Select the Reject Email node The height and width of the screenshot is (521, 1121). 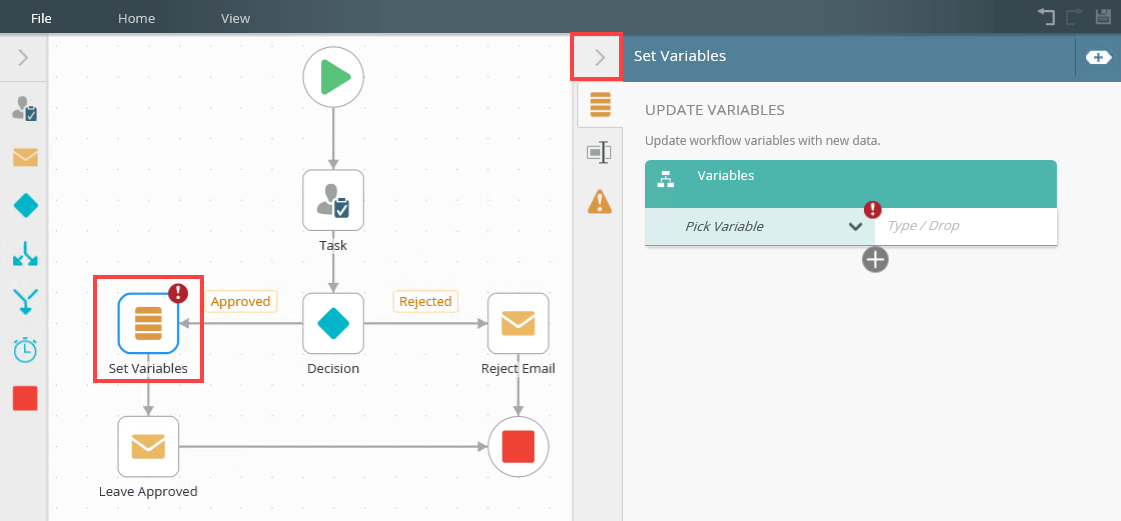[518, 323]
